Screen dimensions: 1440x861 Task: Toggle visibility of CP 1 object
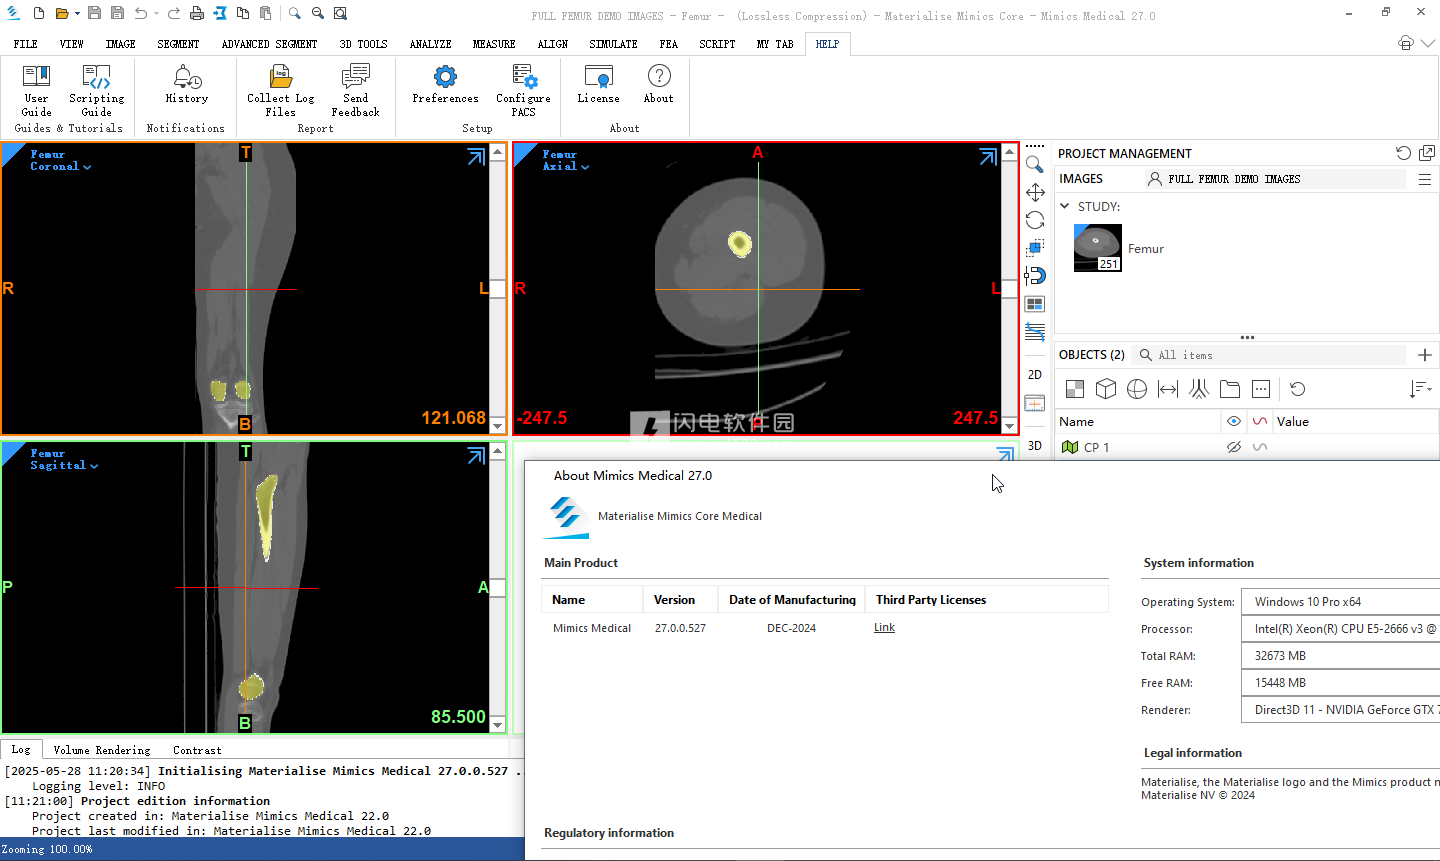[x=1234, y=447]
